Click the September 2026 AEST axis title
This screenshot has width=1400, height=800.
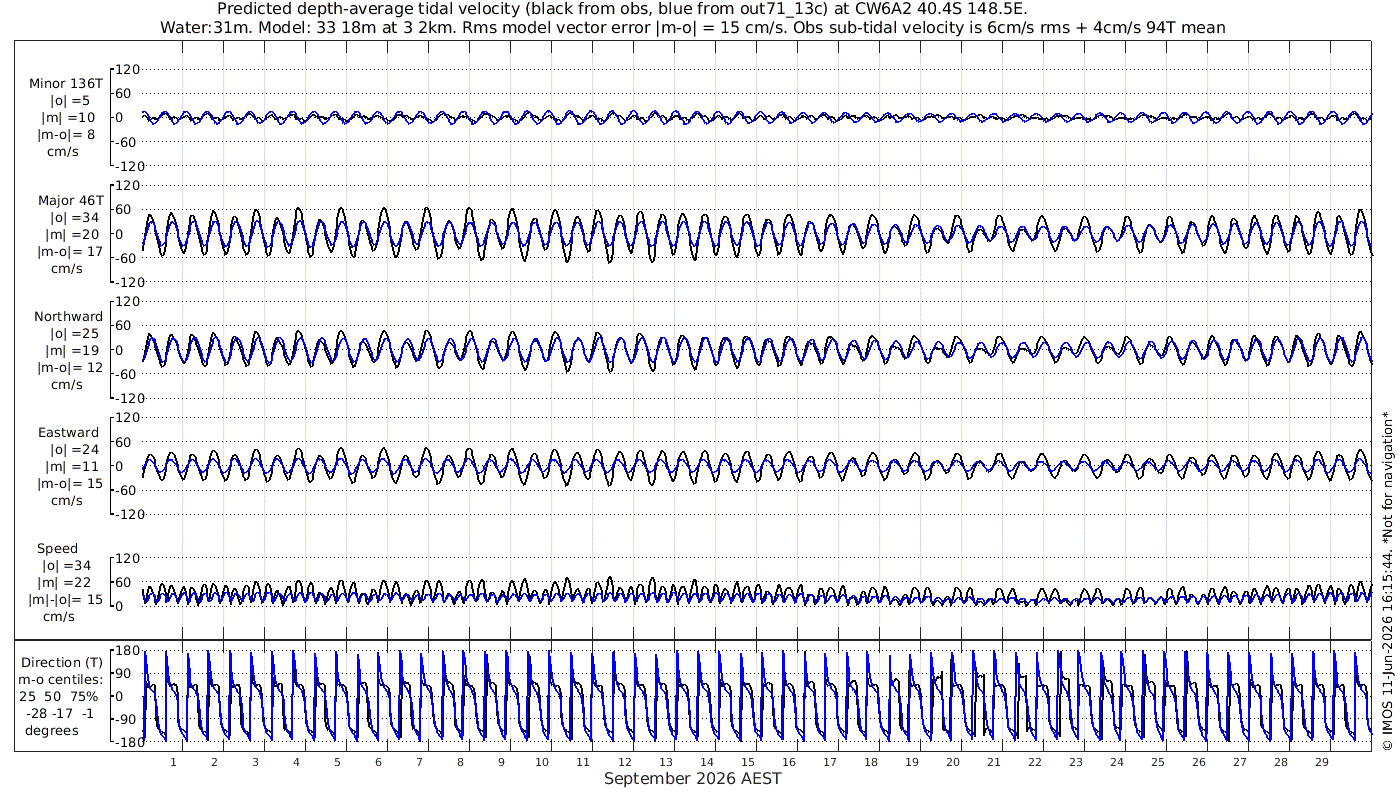pyautogui.click(x=692, y=778)
